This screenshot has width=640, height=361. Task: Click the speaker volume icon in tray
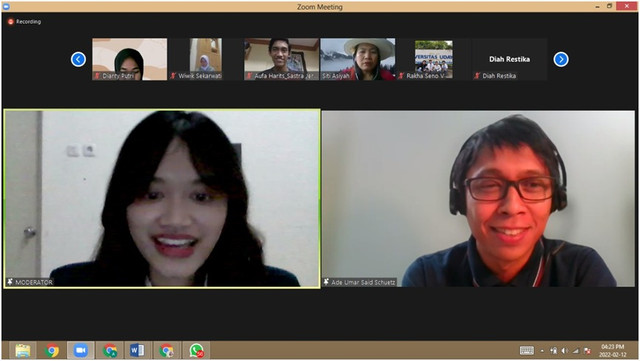pos(565,350)
